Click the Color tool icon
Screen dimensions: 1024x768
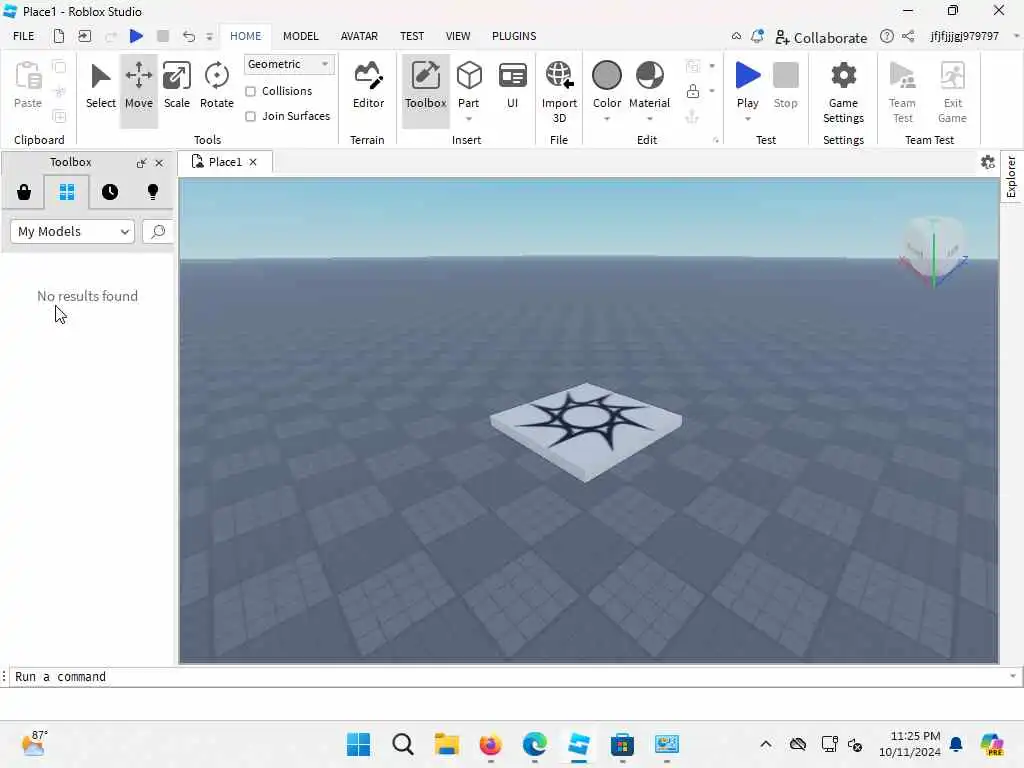607,76
